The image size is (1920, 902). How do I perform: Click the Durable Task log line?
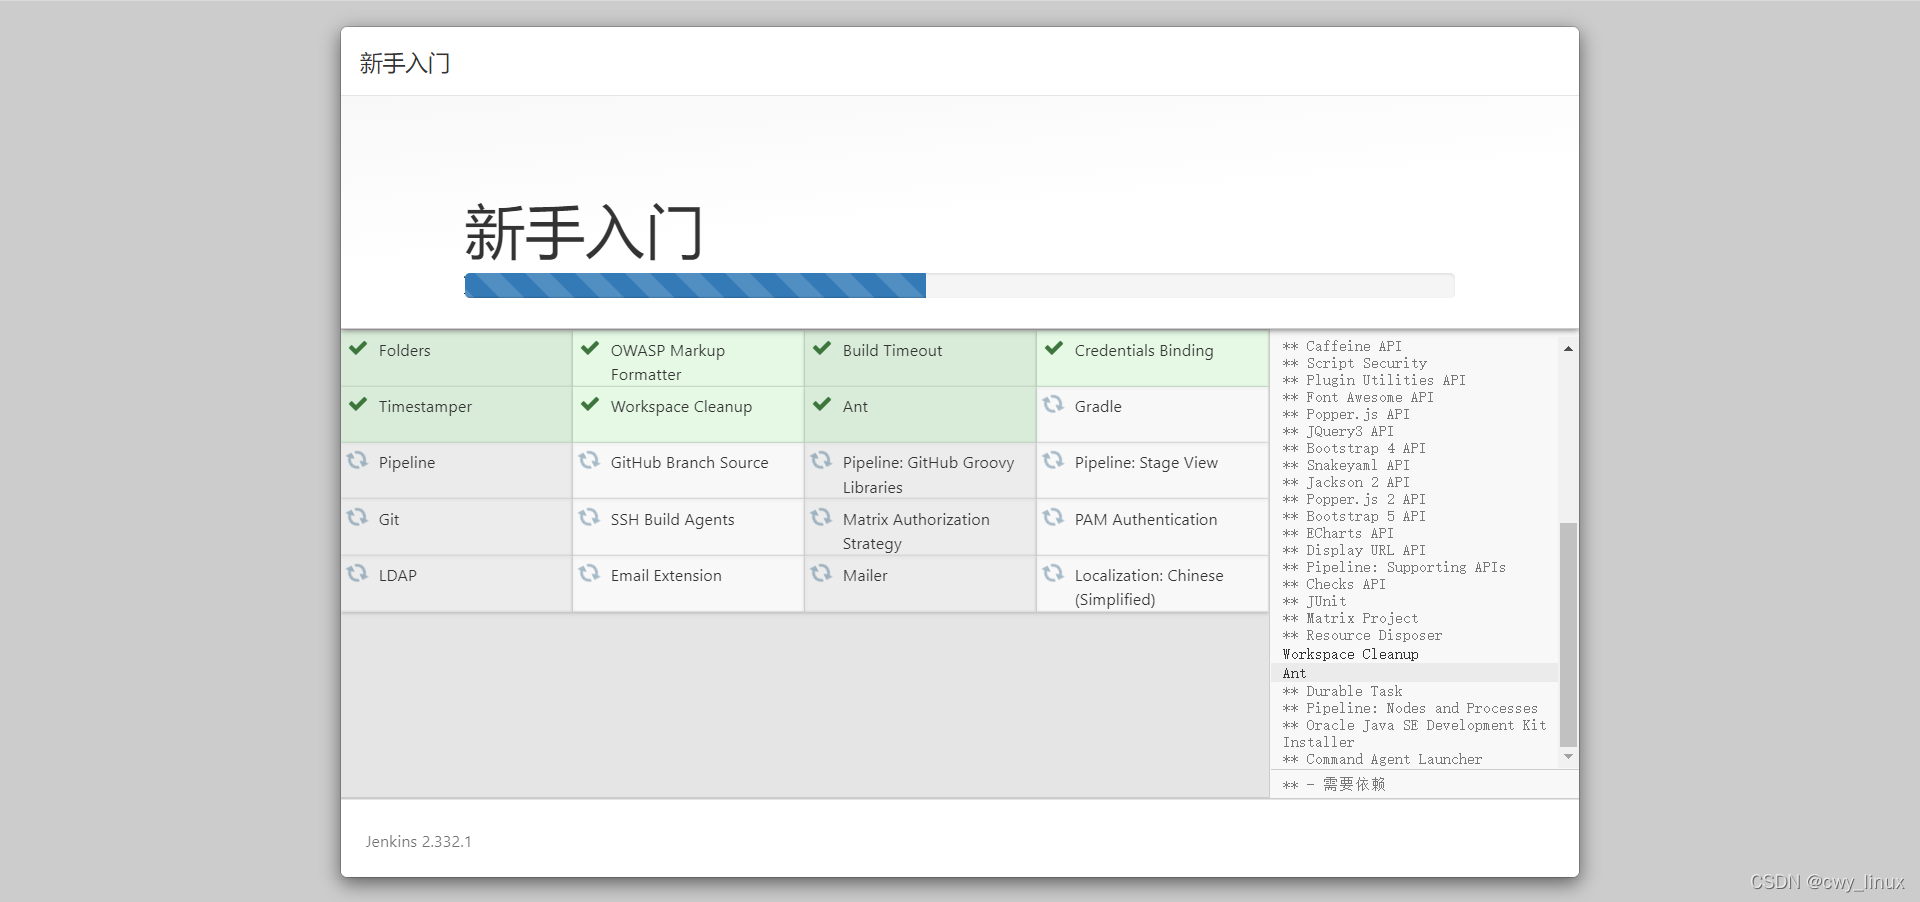tap(1343, 691)
